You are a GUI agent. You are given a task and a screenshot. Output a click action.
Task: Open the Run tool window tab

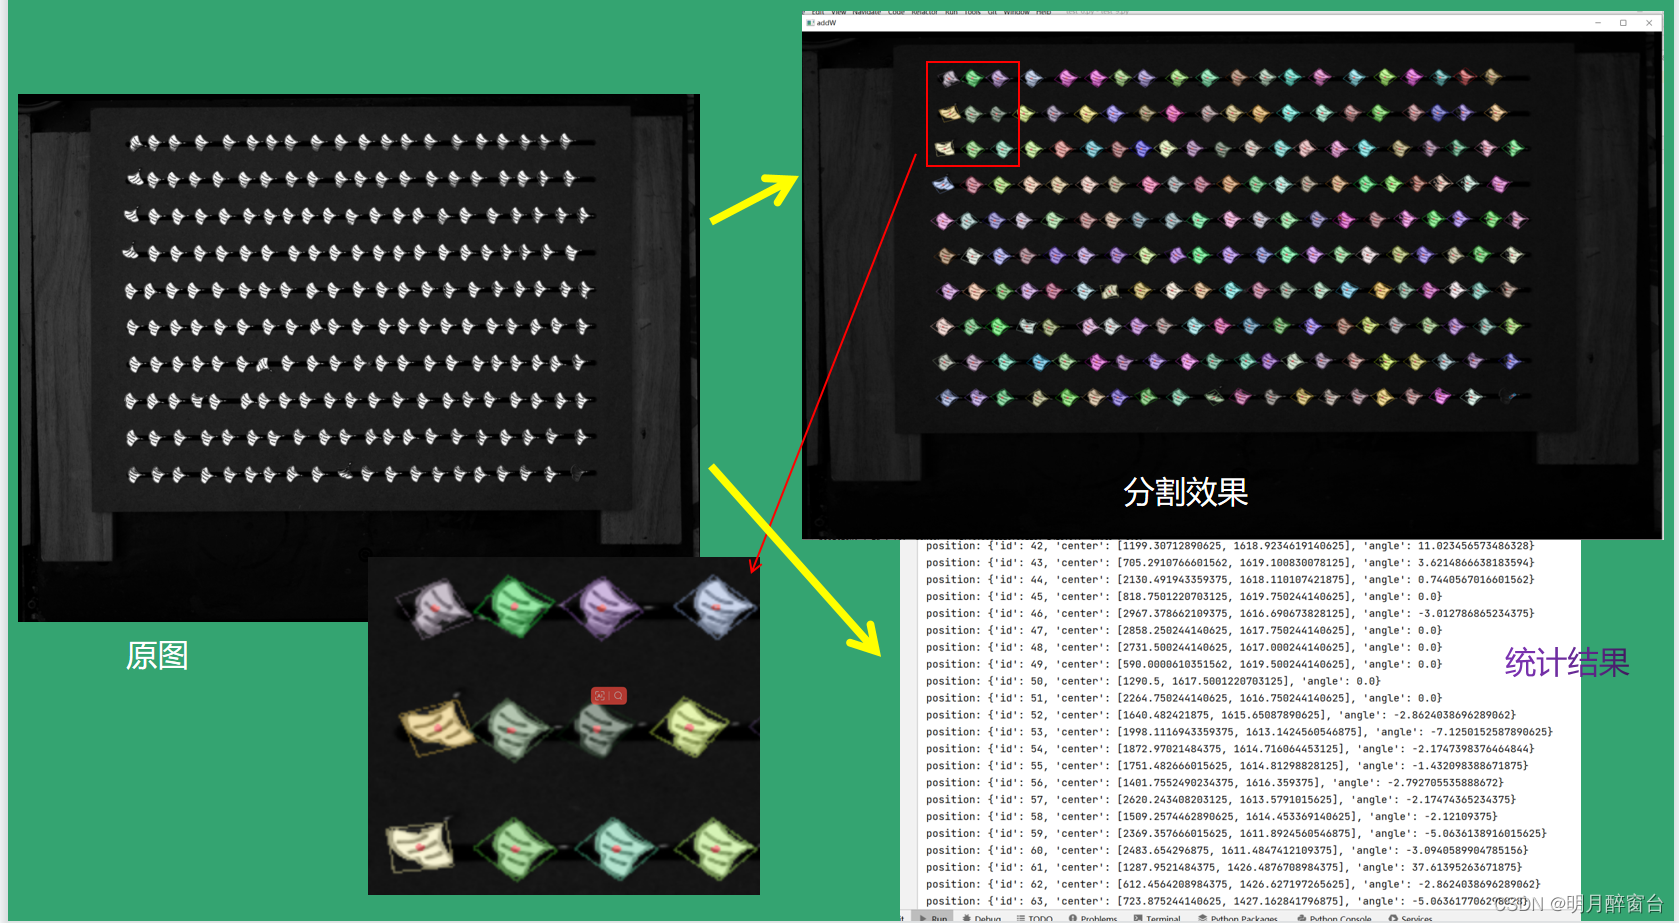click(933, 918)
